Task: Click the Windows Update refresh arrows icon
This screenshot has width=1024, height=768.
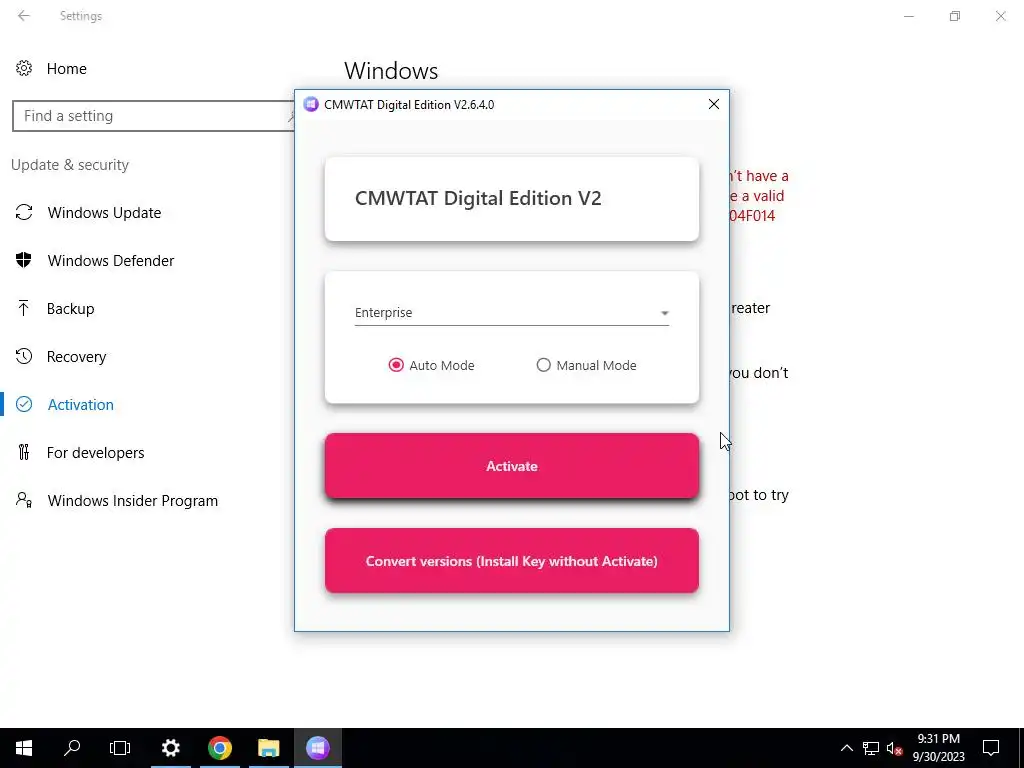Action: coord(24,212)
